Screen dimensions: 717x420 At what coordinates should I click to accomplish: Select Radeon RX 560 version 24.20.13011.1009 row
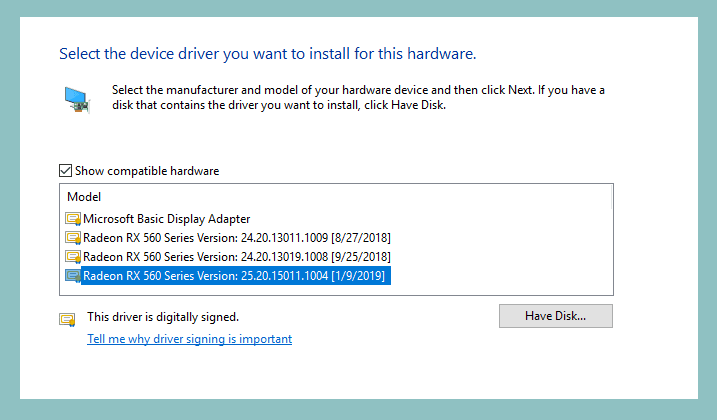pos(236,238)
